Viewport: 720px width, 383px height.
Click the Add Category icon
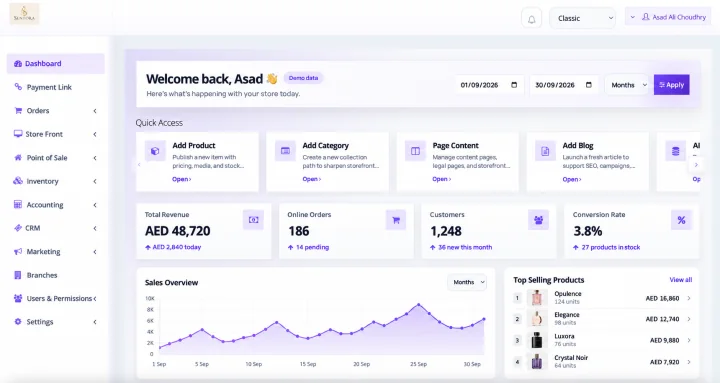pos(285,151)
